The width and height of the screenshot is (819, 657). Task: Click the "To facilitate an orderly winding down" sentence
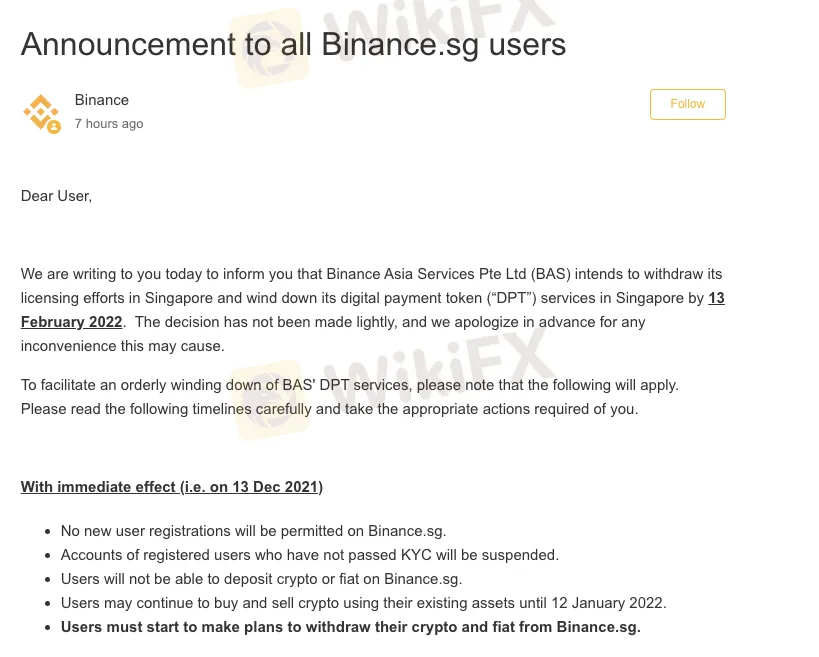click(x=349, y=385)
